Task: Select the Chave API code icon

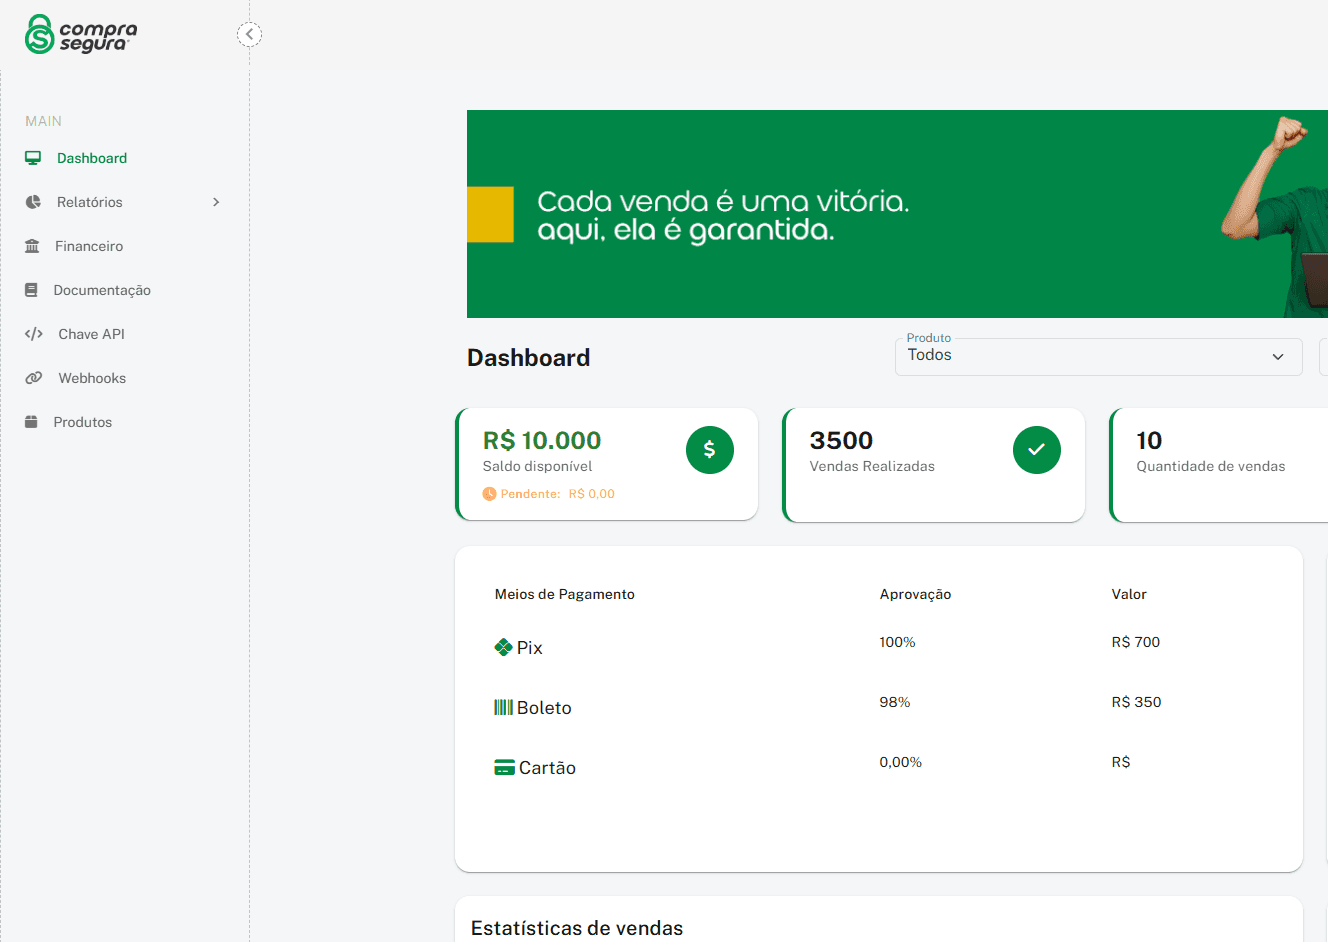Action: [33, 333]
